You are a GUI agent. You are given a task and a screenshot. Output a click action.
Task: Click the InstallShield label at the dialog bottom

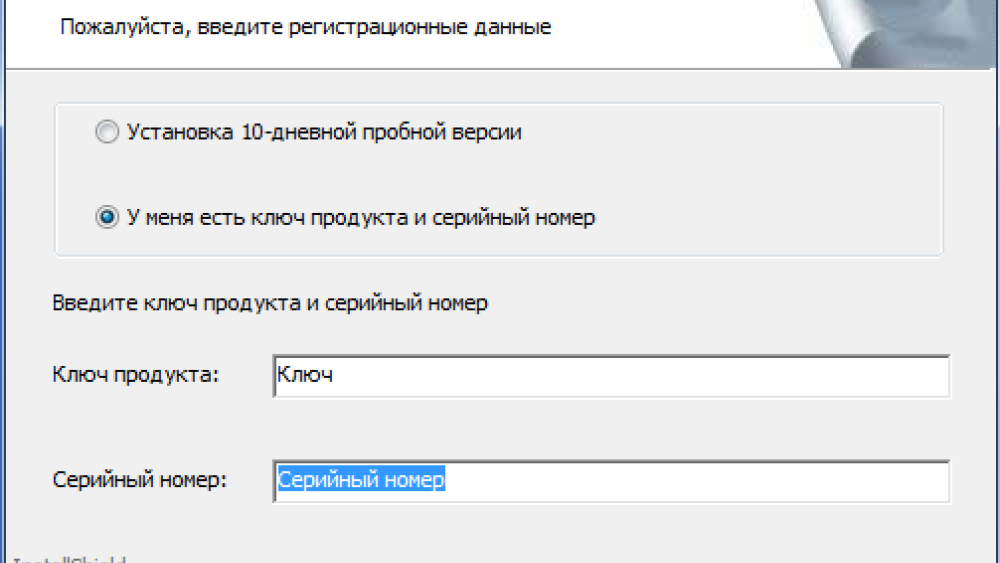pos(70,559)
